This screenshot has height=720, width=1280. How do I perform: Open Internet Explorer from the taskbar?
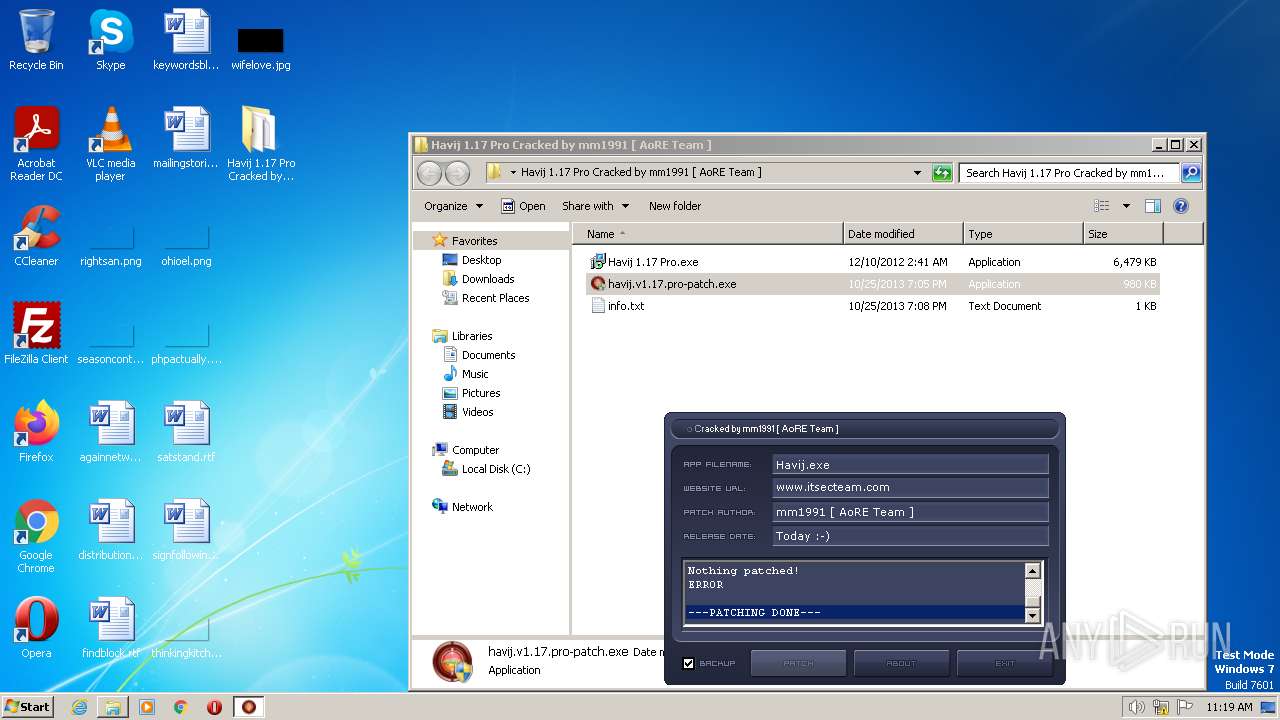[x=79, y=707]
